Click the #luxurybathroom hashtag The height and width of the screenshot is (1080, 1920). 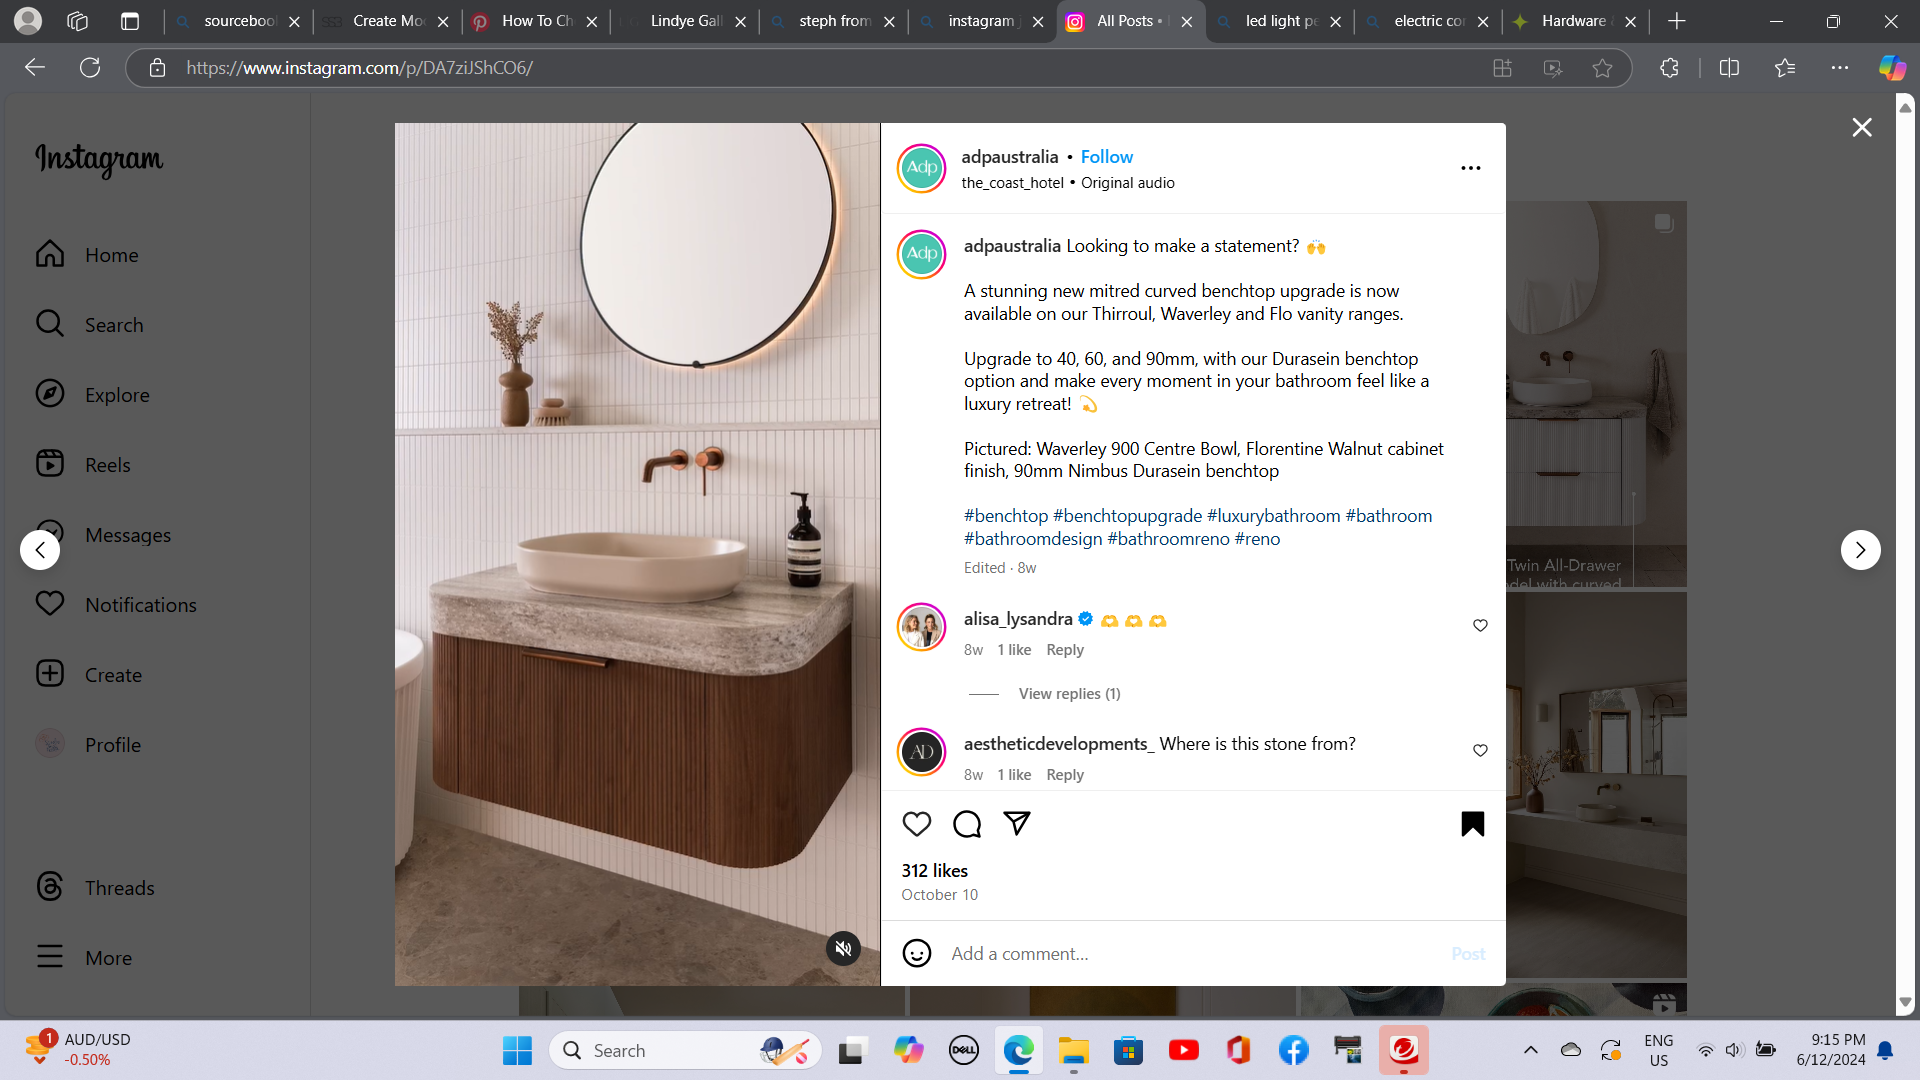[1273, 516]
